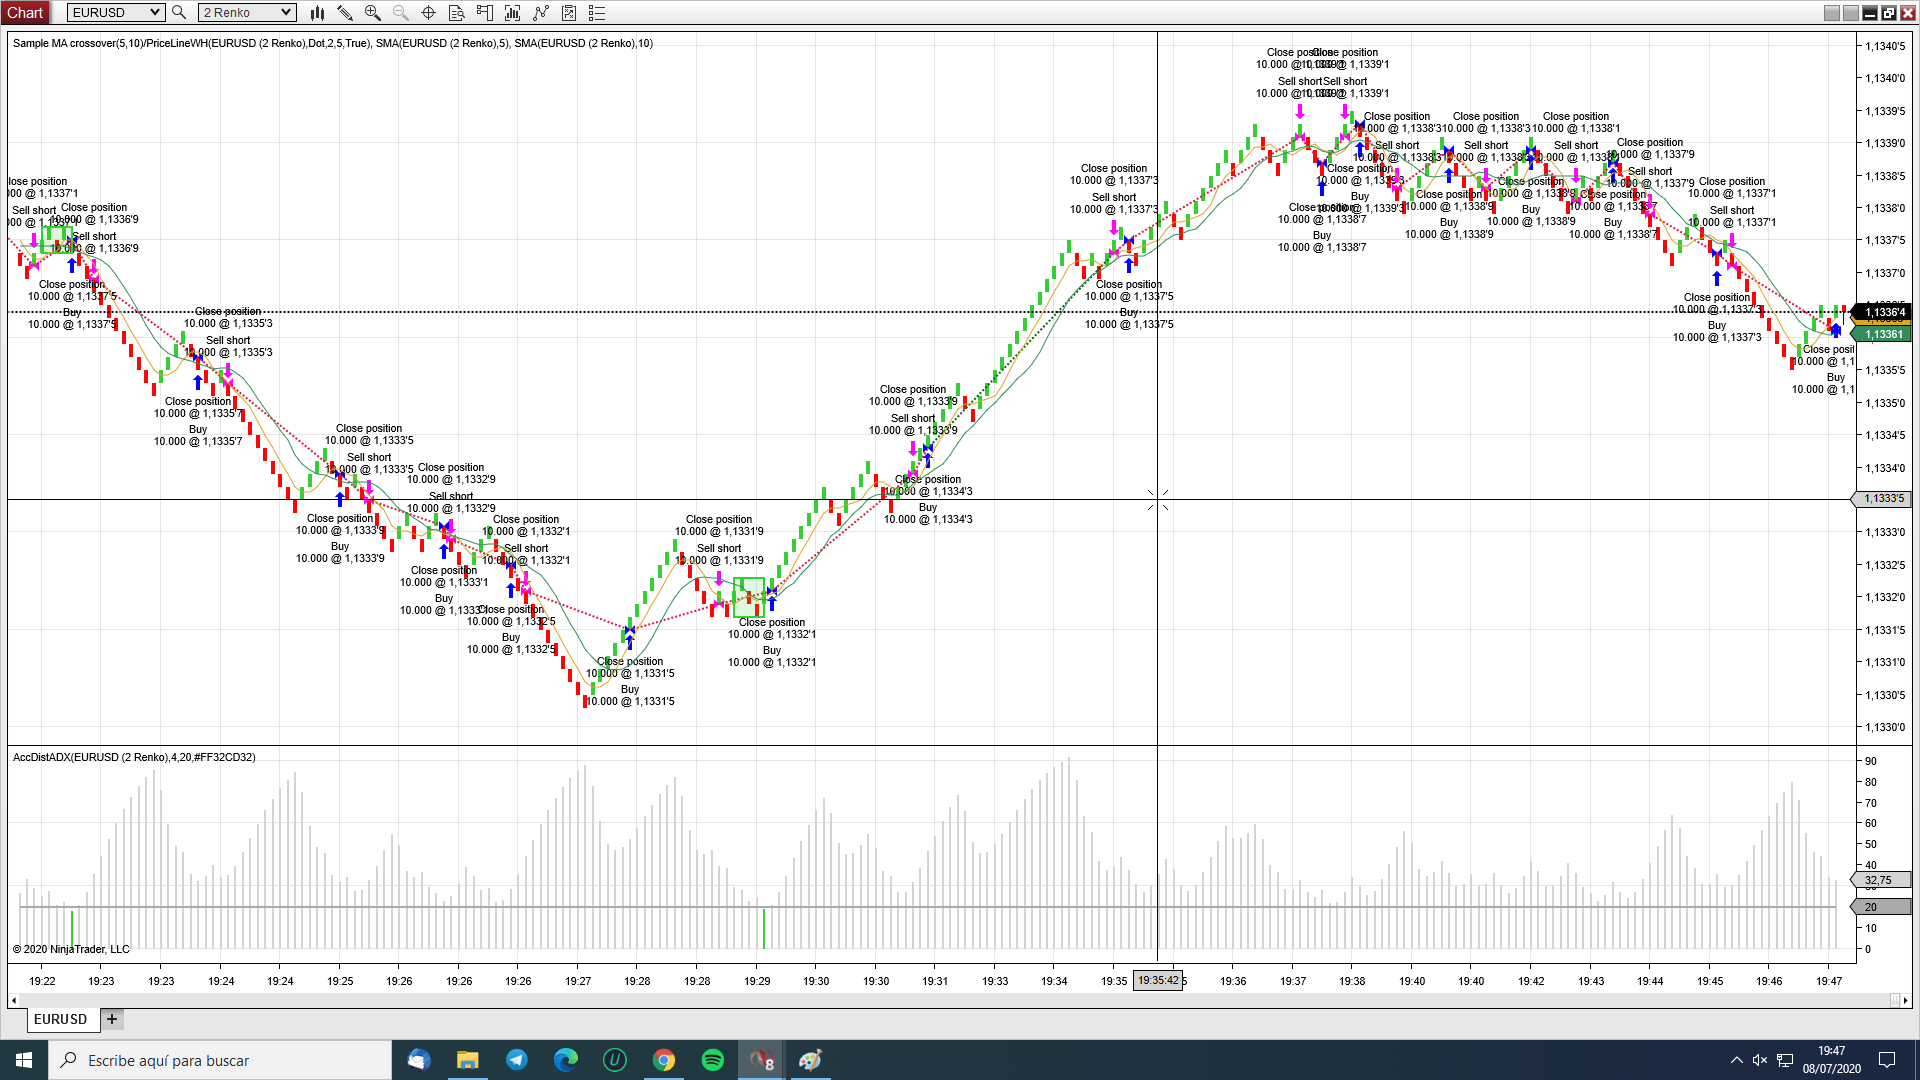Toggle the Chart Trader panel

click(485, 13)
